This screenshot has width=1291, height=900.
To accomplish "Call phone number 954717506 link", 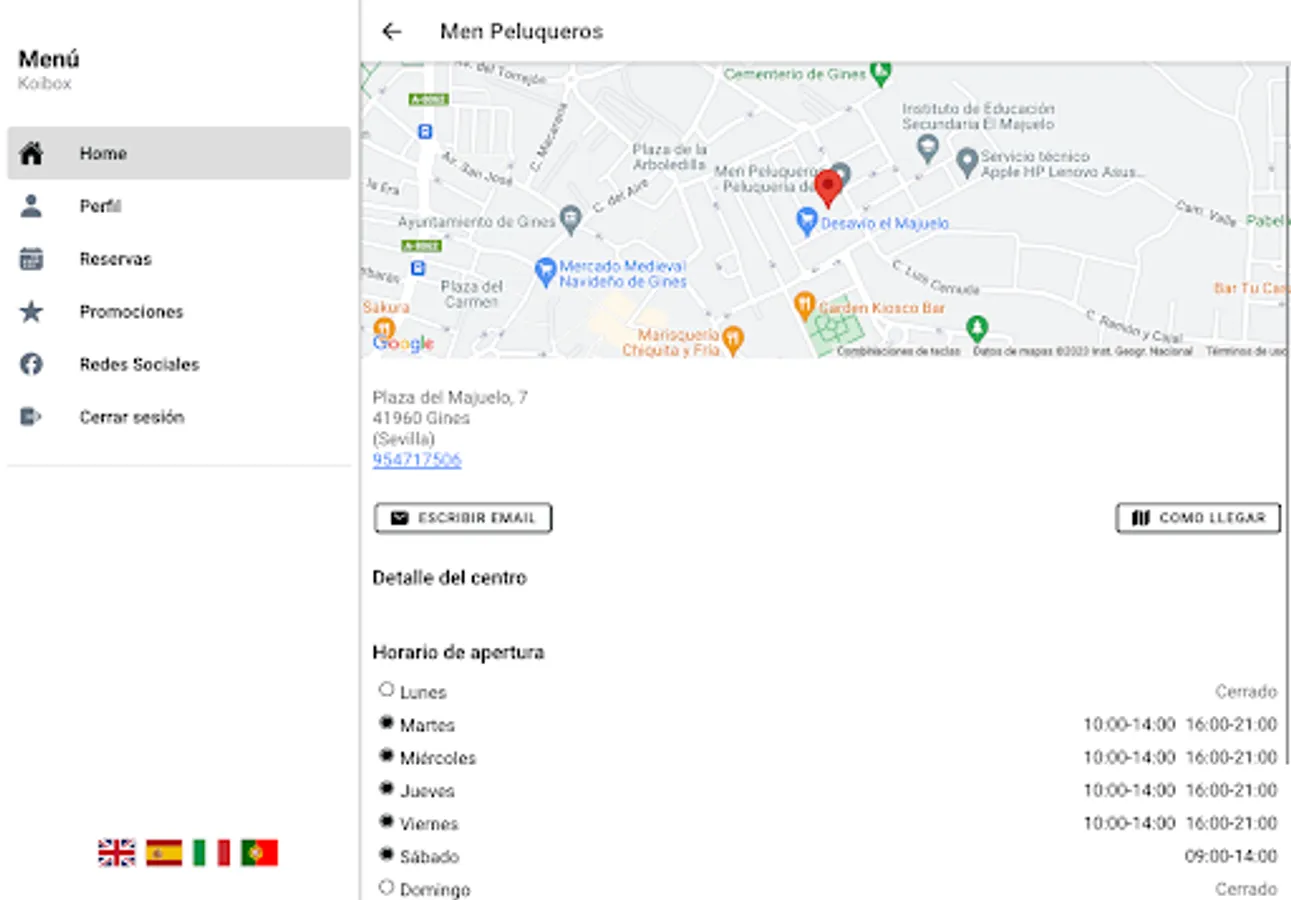I will click(x=417, y=460).
